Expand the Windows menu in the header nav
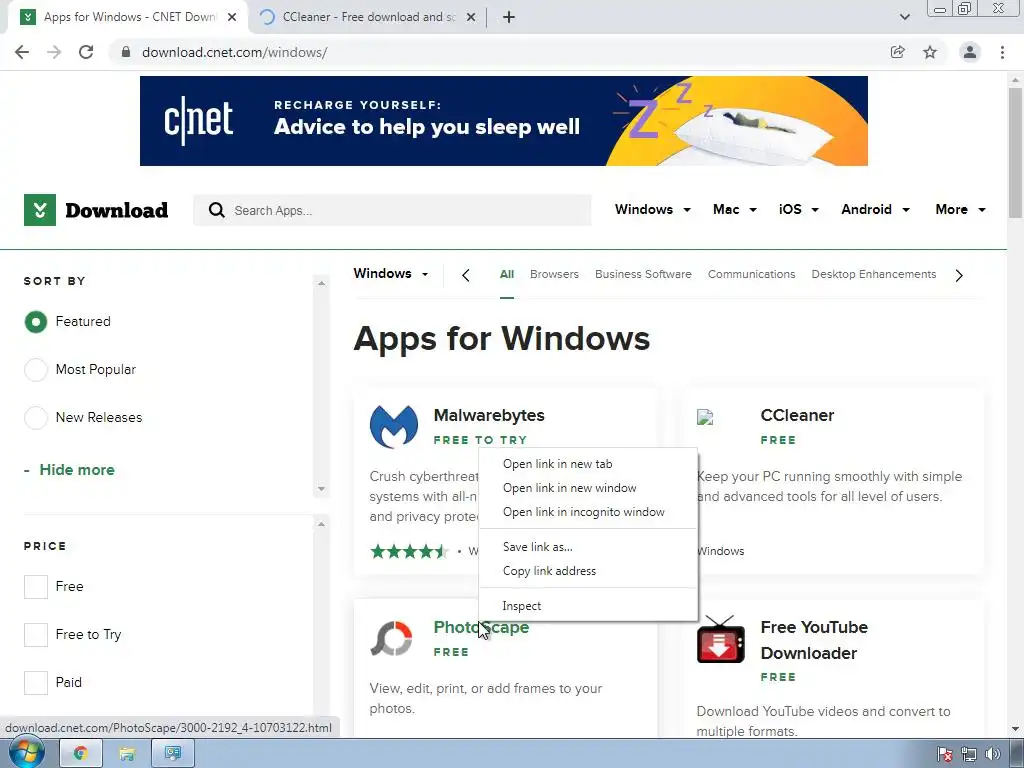 pos(652,210)
